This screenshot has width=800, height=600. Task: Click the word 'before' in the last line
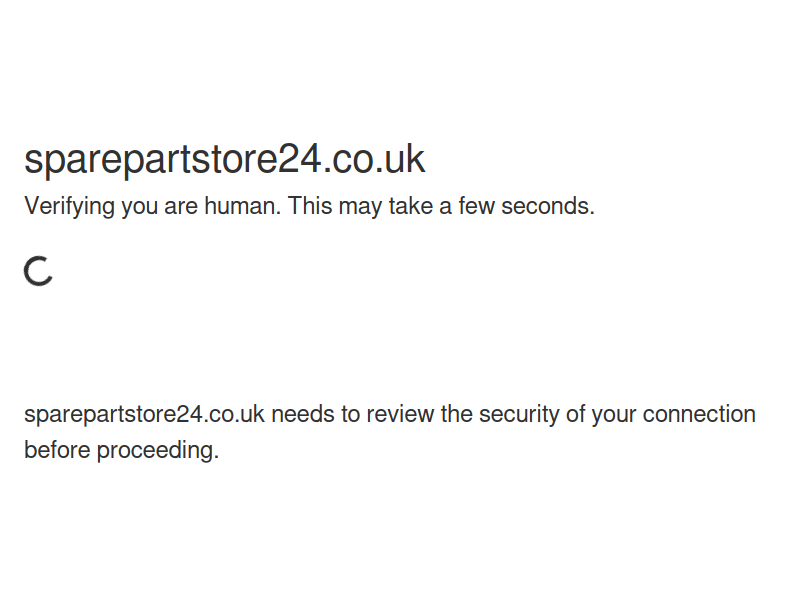(57, 450)
